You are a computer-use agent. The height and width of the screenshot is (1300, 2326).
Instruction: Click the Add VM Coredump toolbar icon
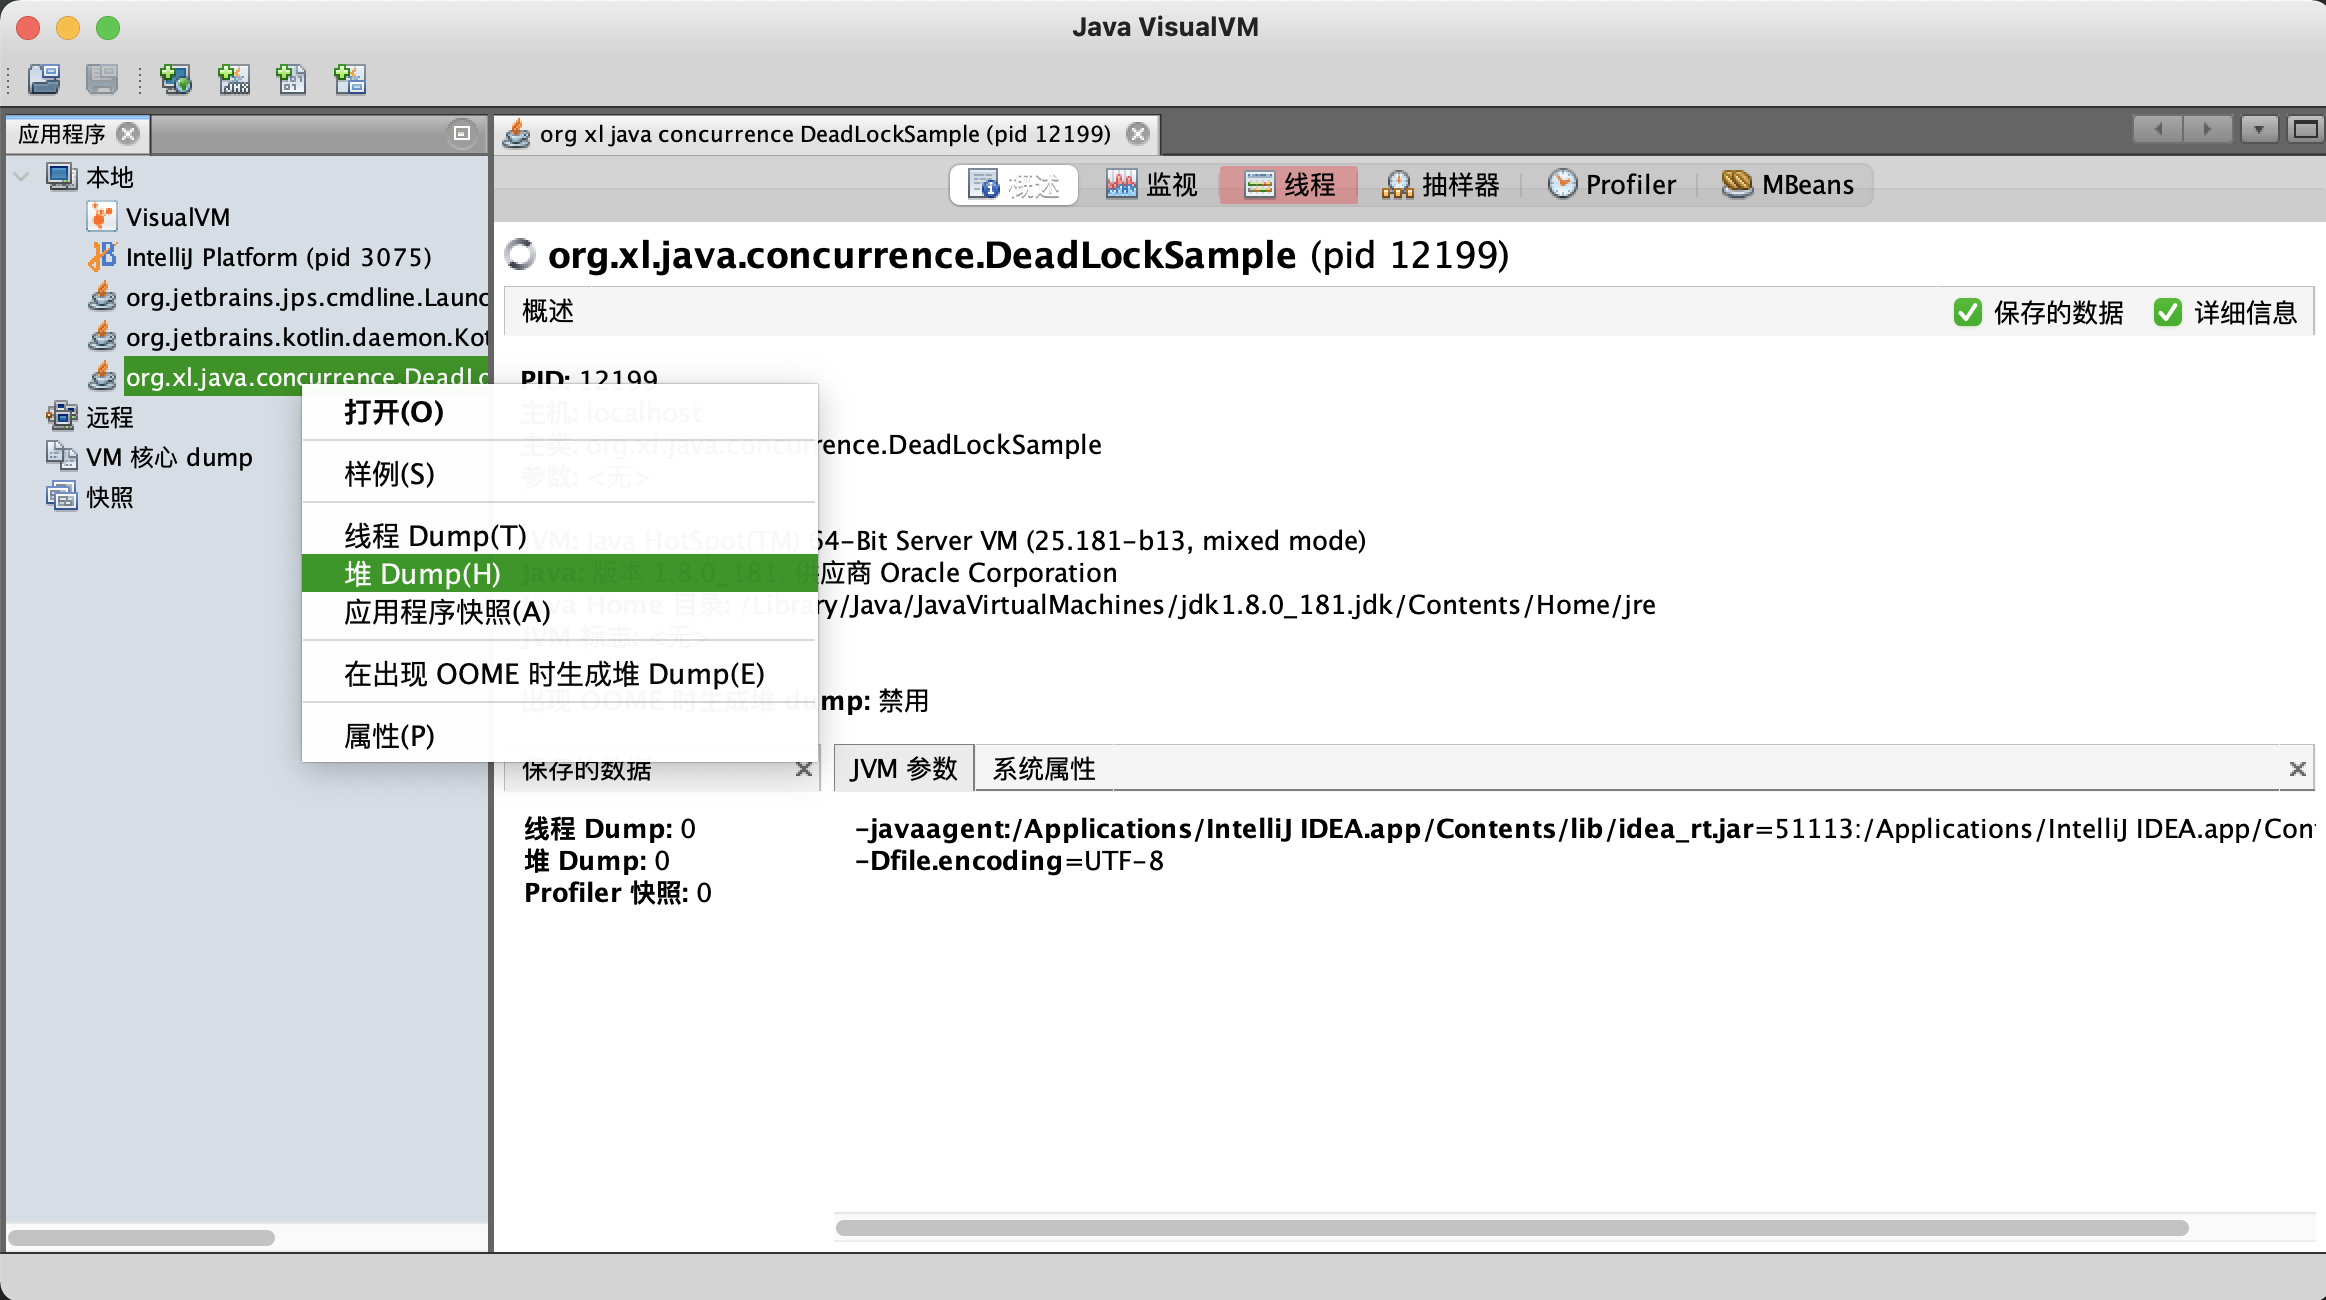tap(292, 78)
